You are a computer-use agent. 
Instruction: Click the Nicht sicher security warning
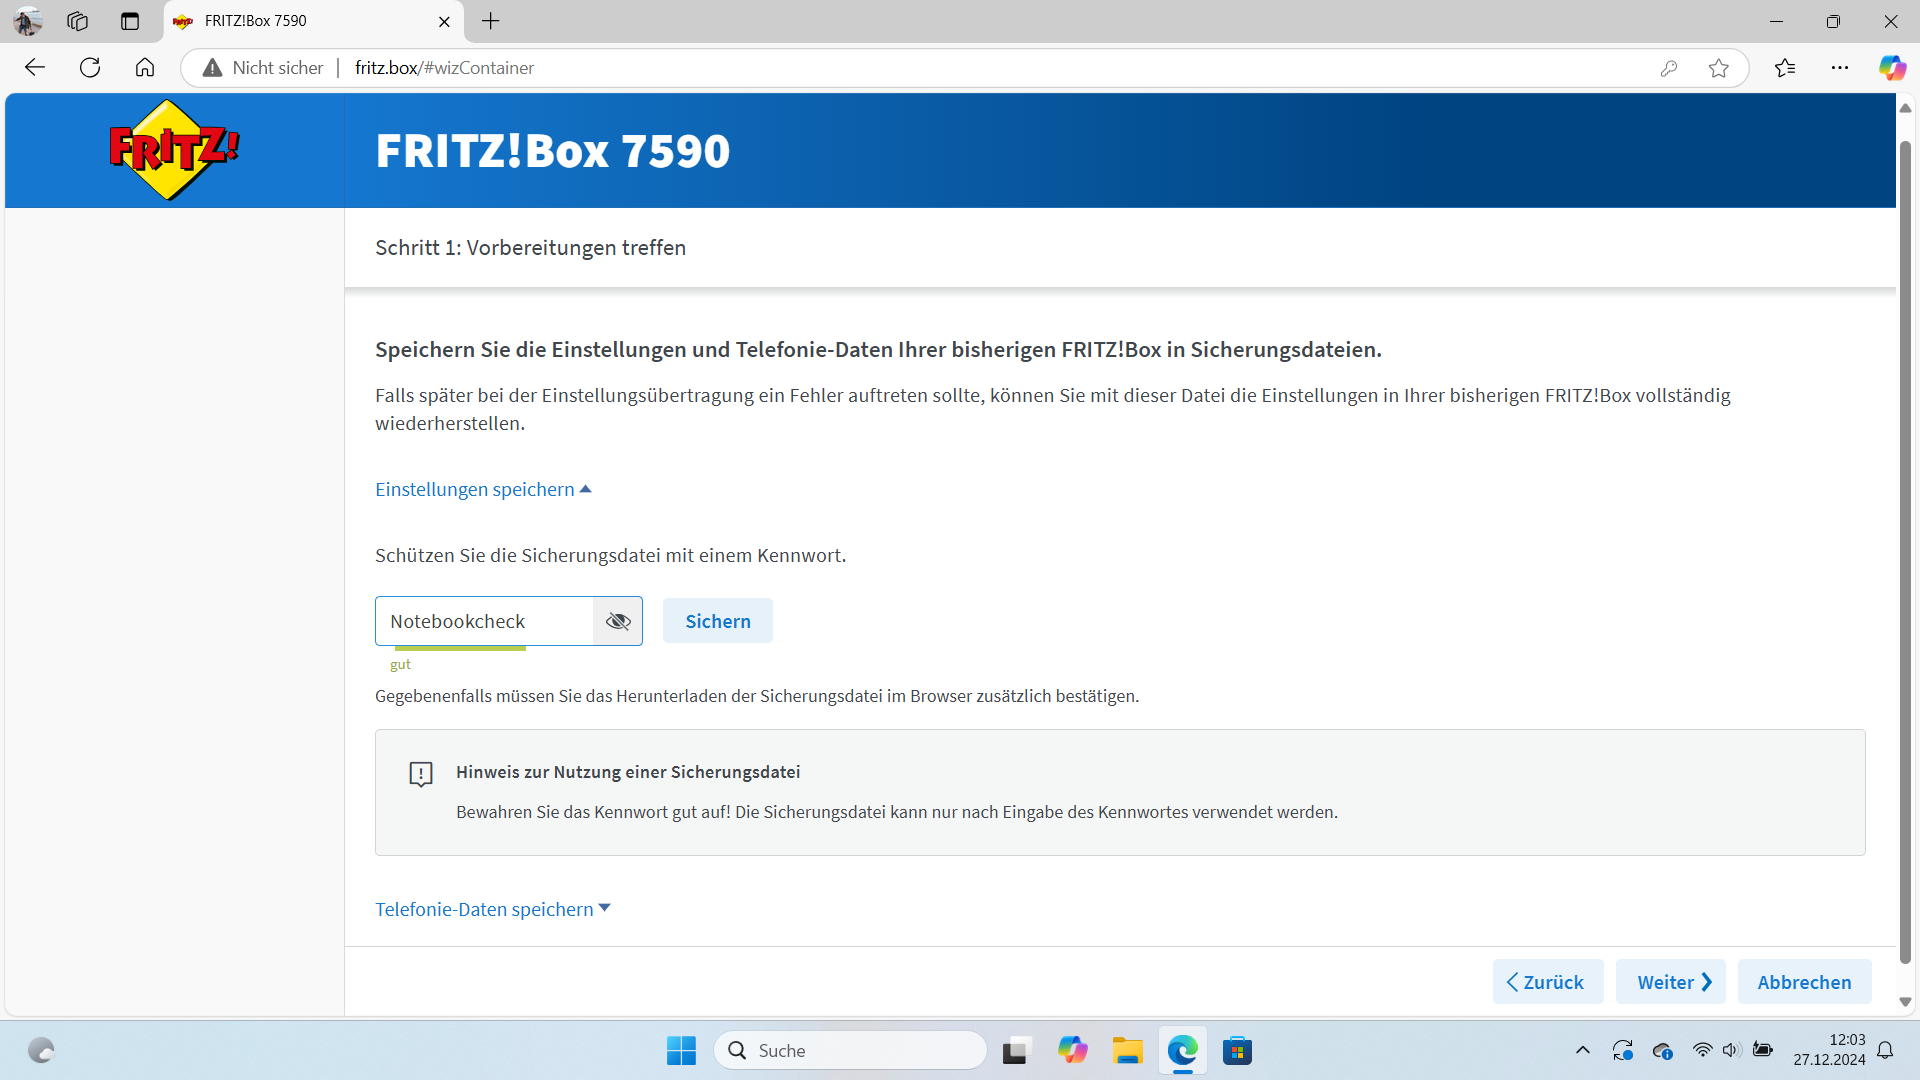[x=264, y=68]
